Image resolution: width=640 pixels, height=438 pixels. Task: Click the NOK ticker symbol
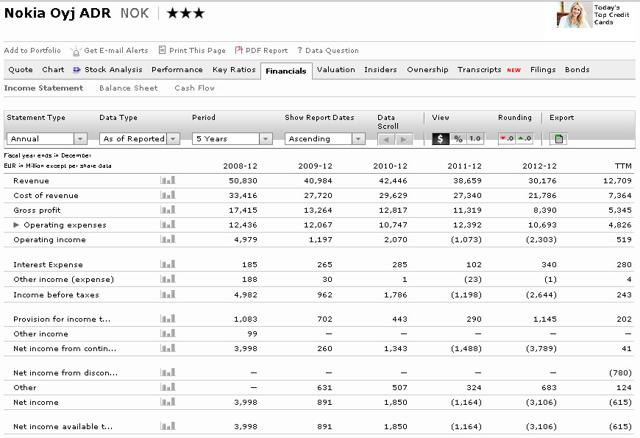click(x=135, y=13)
